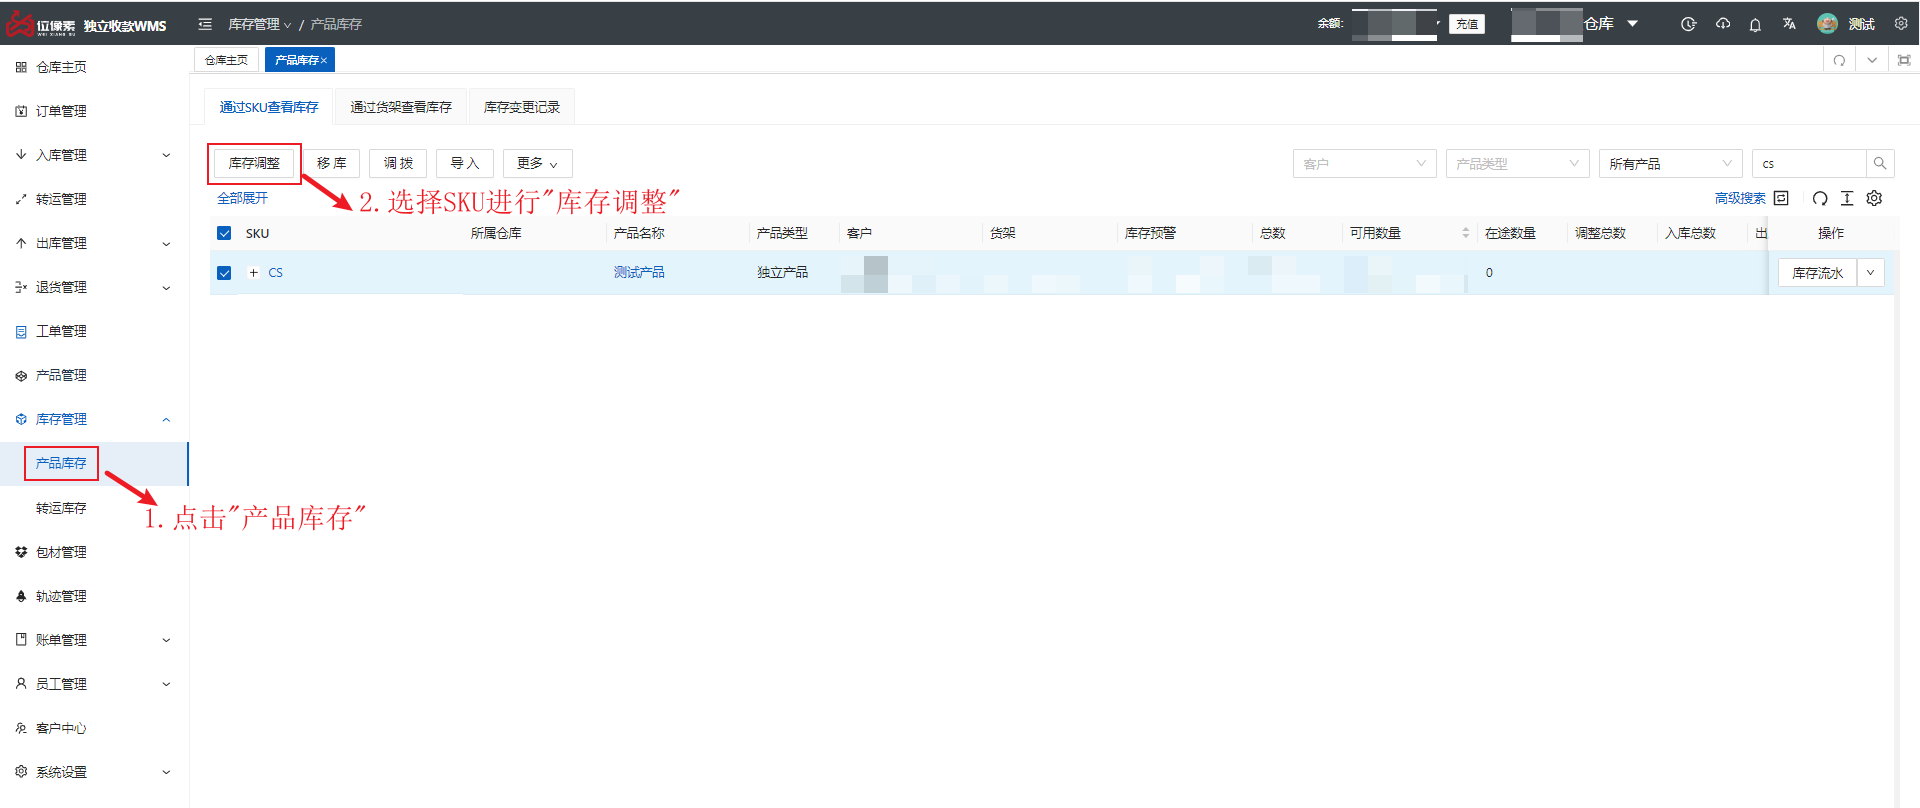Click the 移库 button
Viewport: 1920px width, 808px height.
point(331,163)
